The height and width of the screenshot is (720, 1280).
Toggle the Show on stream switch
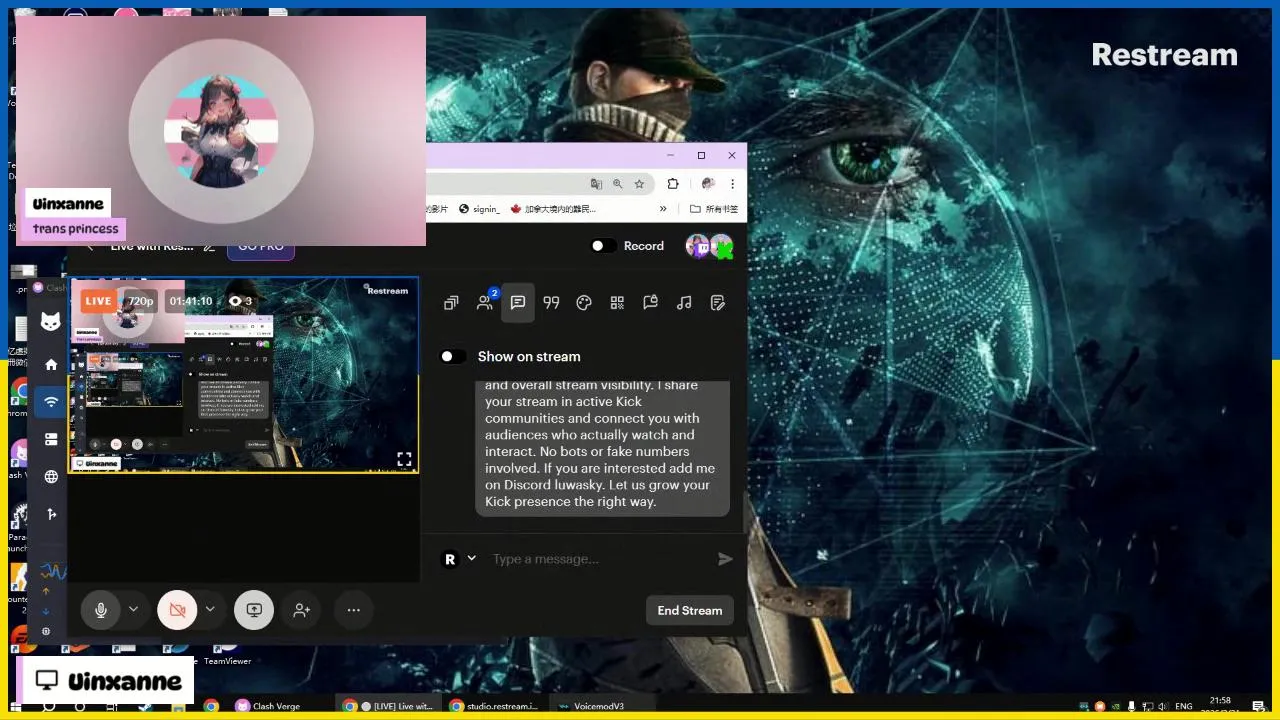click(x=453, y=356)
